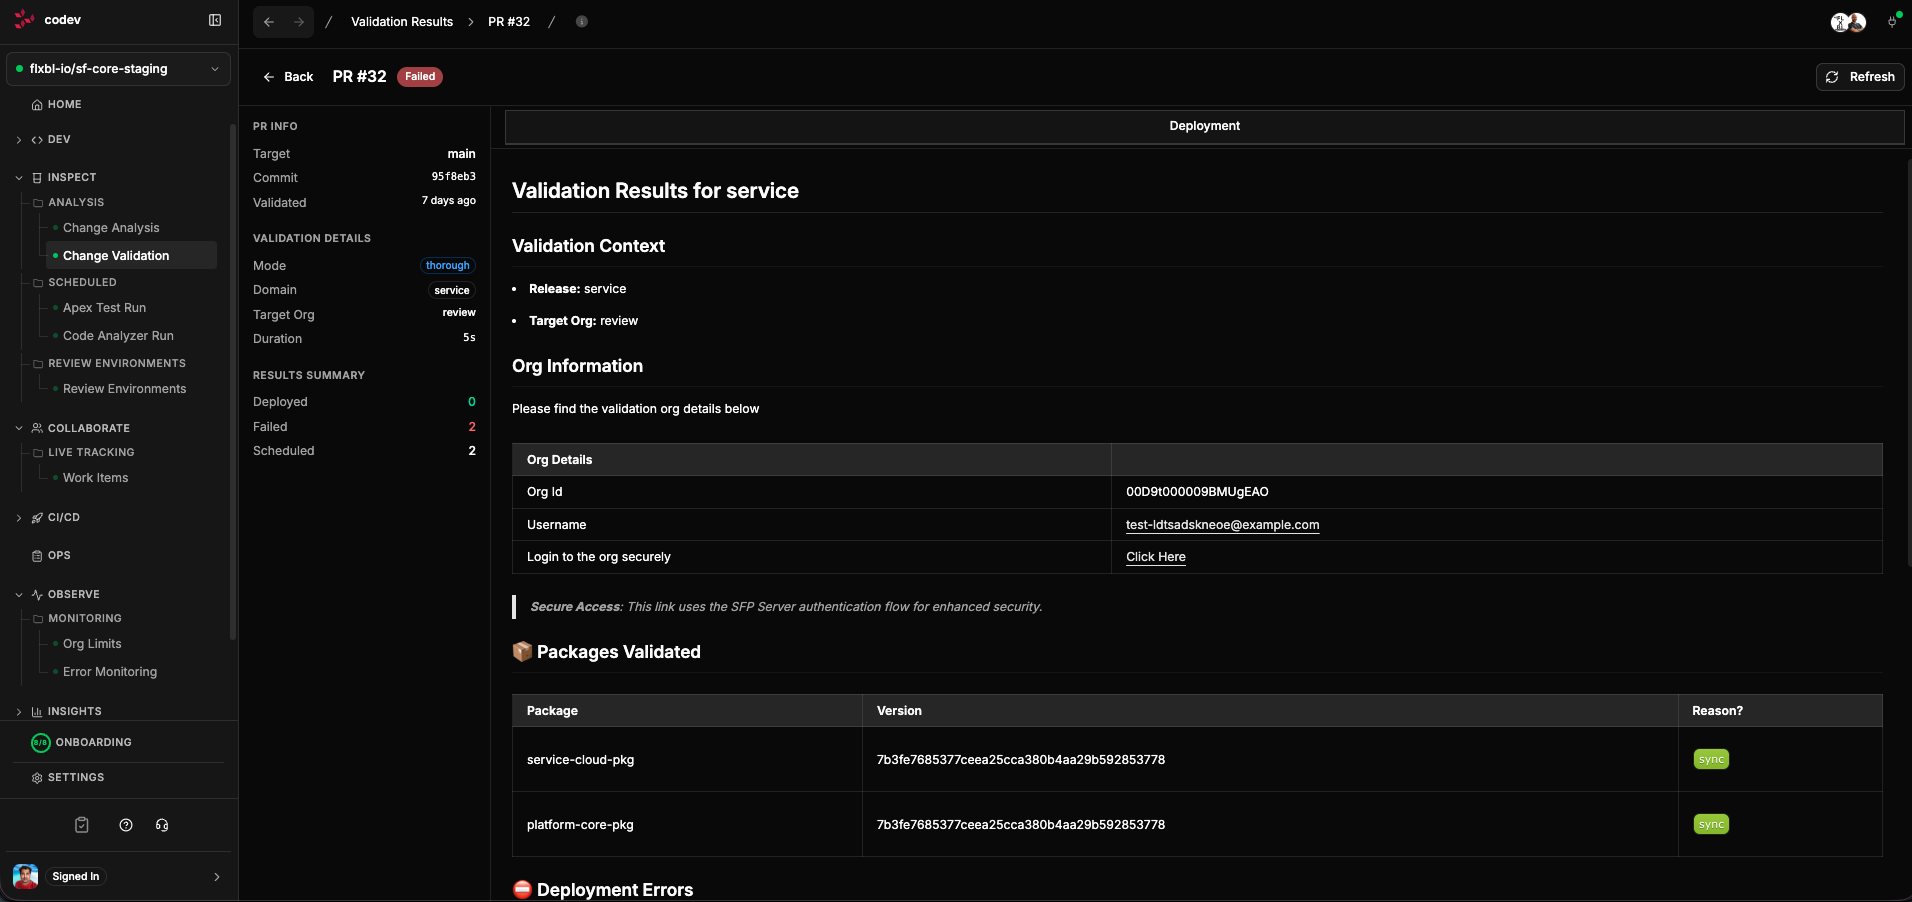The width and height of the screenshot is (1912, 902).
Task: Click the sync badge for service-cloud-pkg
Action: (x=1710, y=759)
